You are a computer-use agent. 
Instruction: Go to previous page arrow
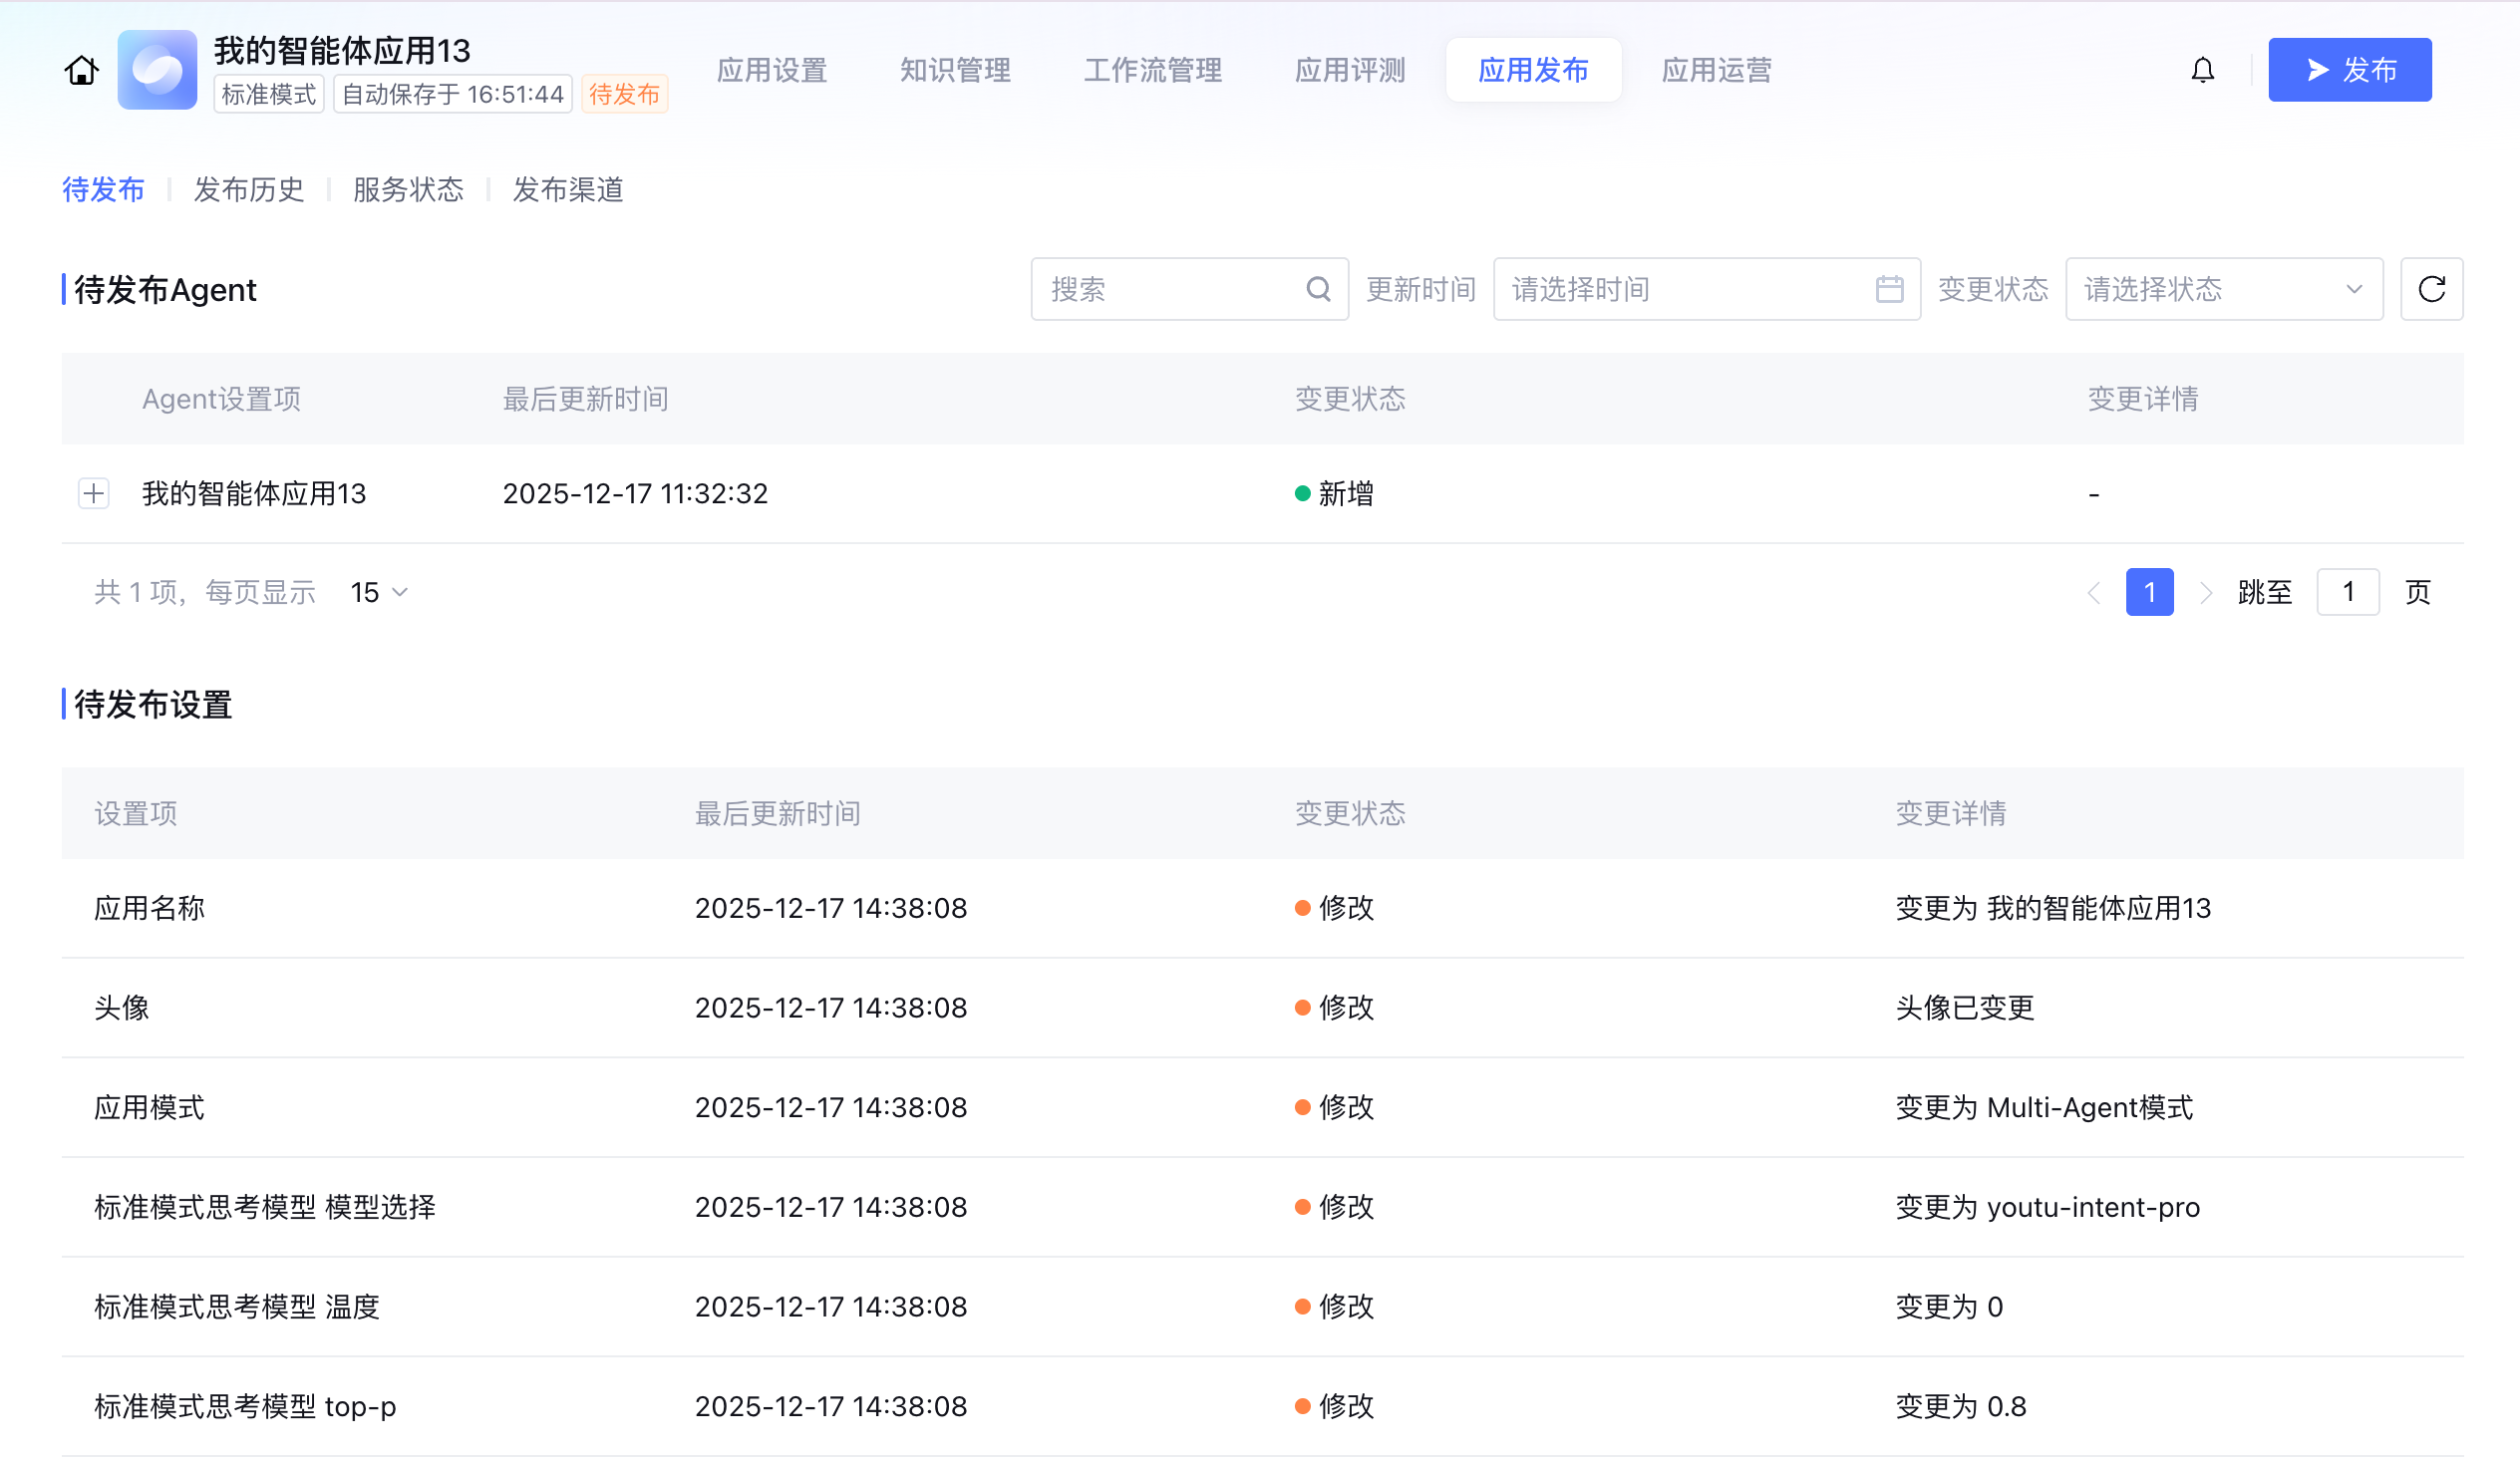pyautogui.click(x=2094, y=592)
